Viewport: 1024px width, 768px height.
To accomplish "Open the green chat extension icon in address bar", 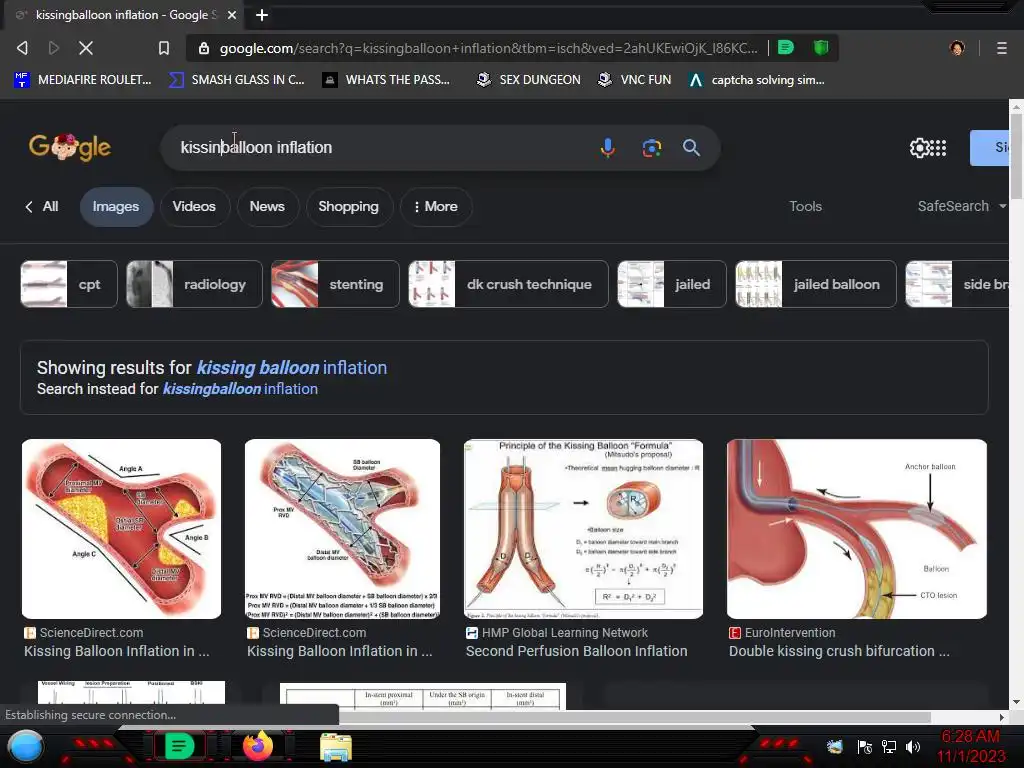I will click(x=786, y=47).
